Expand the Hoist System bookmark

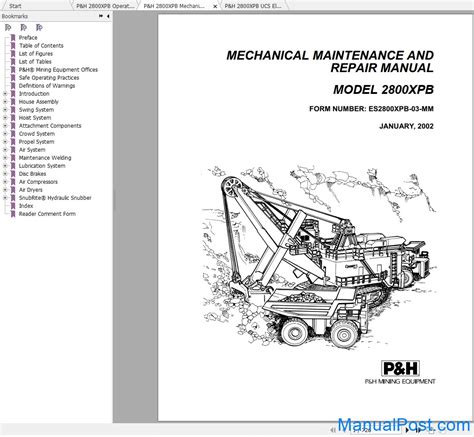point(5,118)
